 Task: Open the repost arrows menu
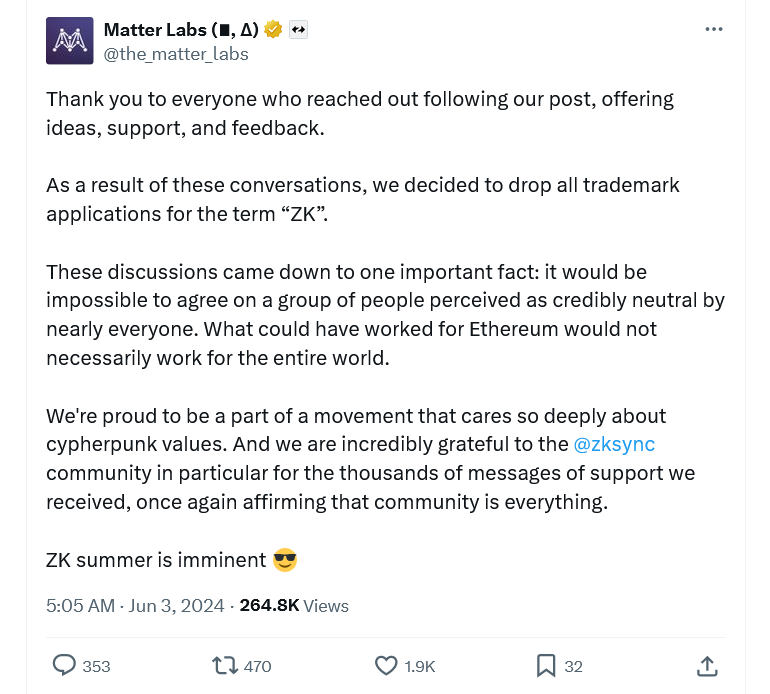point(224,665)
